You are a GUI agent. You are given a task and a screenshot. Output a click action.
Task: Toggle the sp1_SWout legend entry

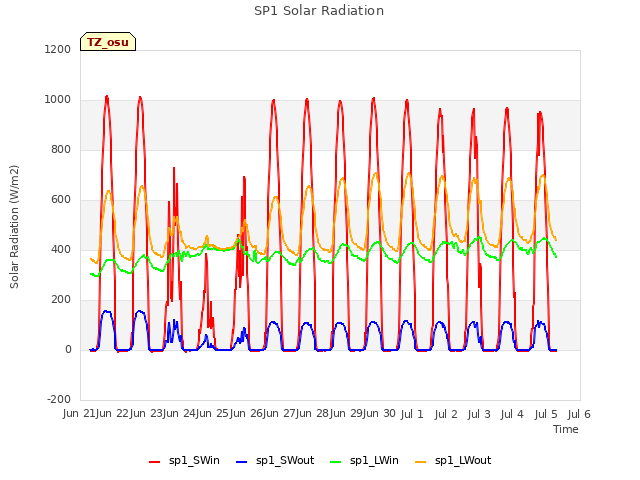click(x=275, y=461)
